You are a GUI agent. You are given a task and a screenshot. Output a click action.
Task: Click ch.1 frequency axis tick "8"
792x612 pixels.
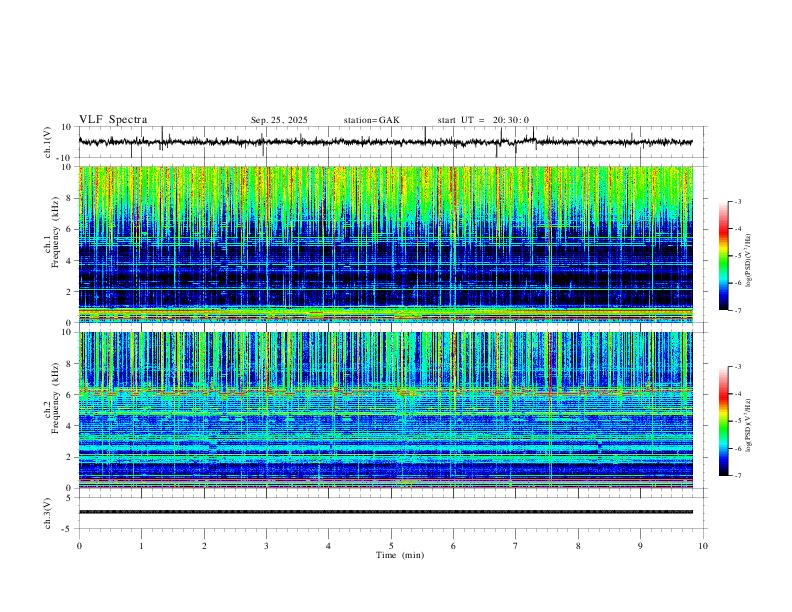[68, 198]
